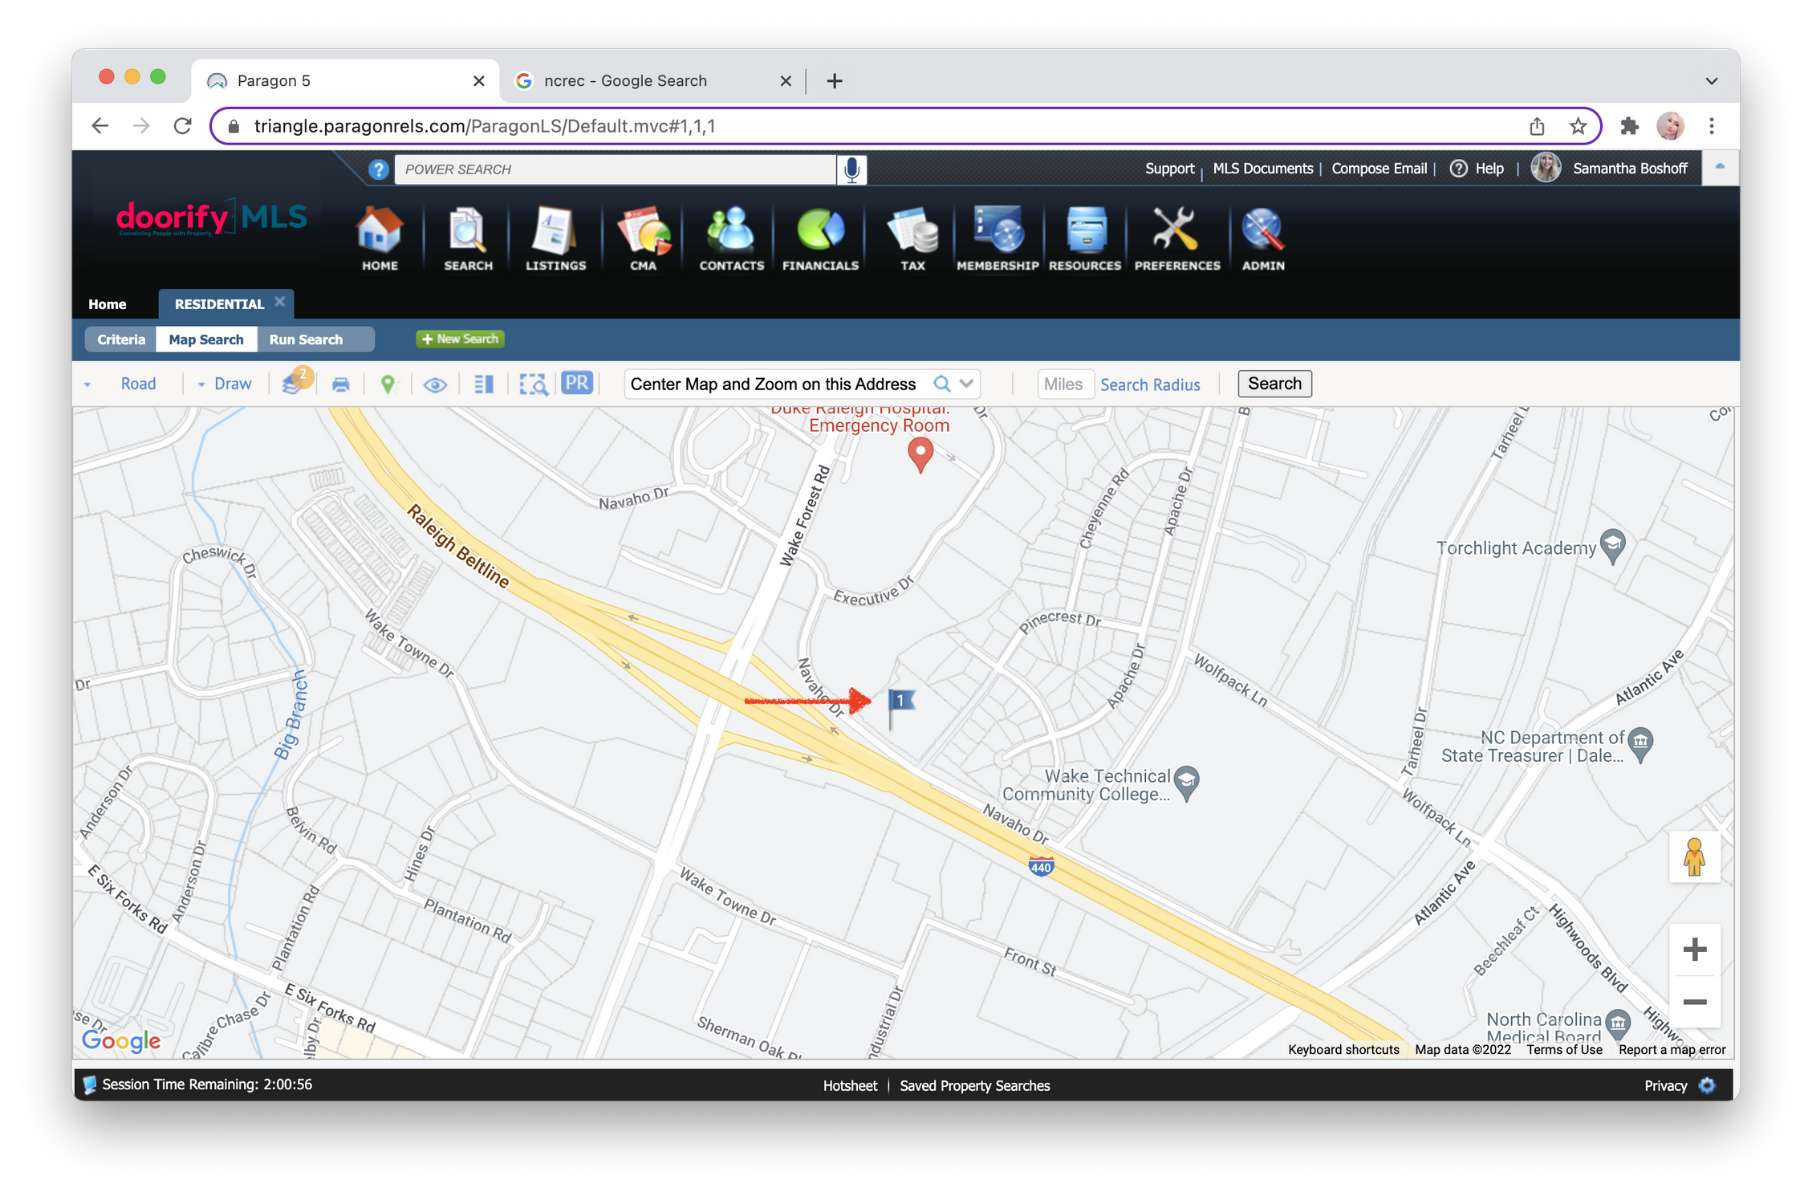Open map layers icon with badge
This screenshot has width=1813, height=1197.
point(297,382)
